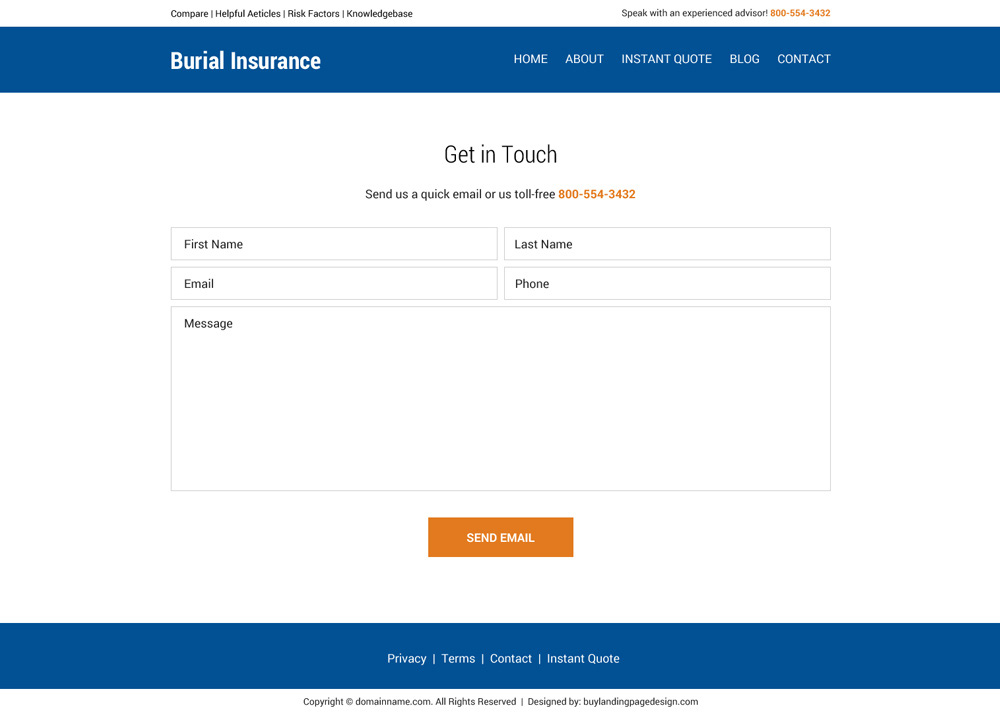Viewport: 1000px width, 715px height.
Task: Open the ABOUT navigation item
Action: click(584, 59)
